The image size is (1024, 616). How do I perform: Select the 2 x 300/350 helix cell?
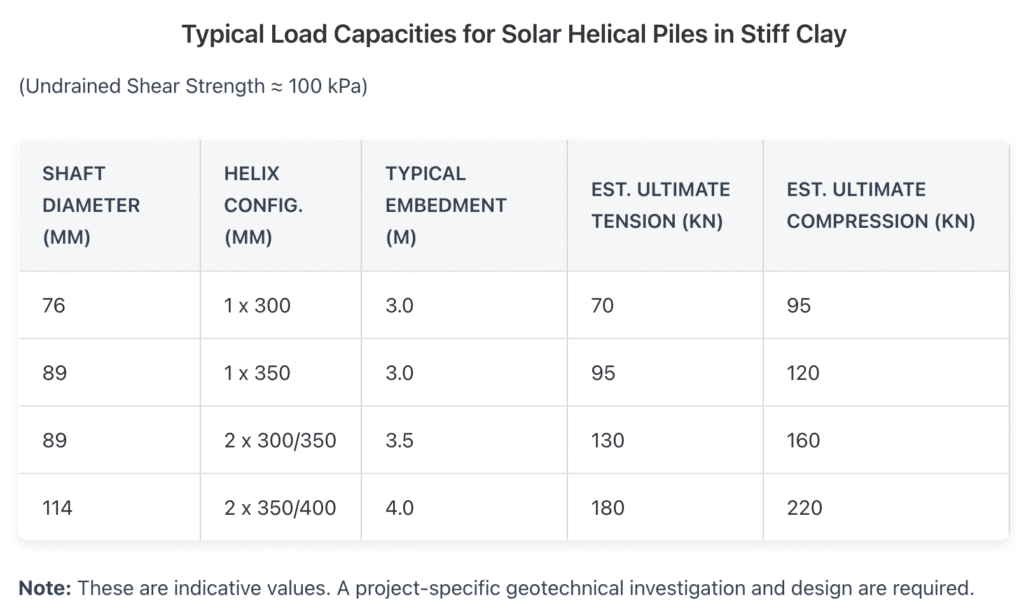pos(280,440)
